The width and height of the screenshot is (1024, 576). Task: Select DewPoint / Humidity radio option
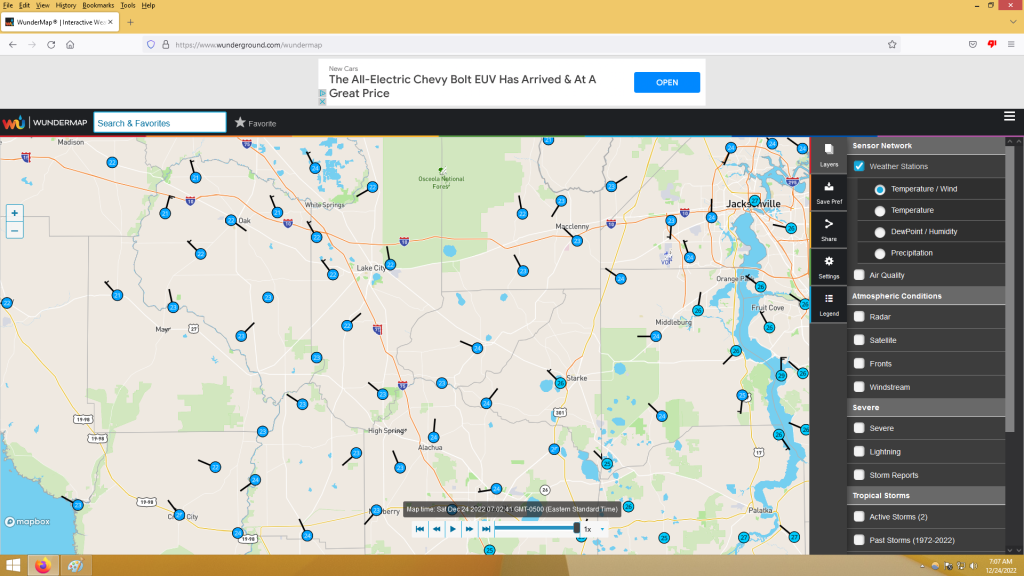[x=880, y=232]
